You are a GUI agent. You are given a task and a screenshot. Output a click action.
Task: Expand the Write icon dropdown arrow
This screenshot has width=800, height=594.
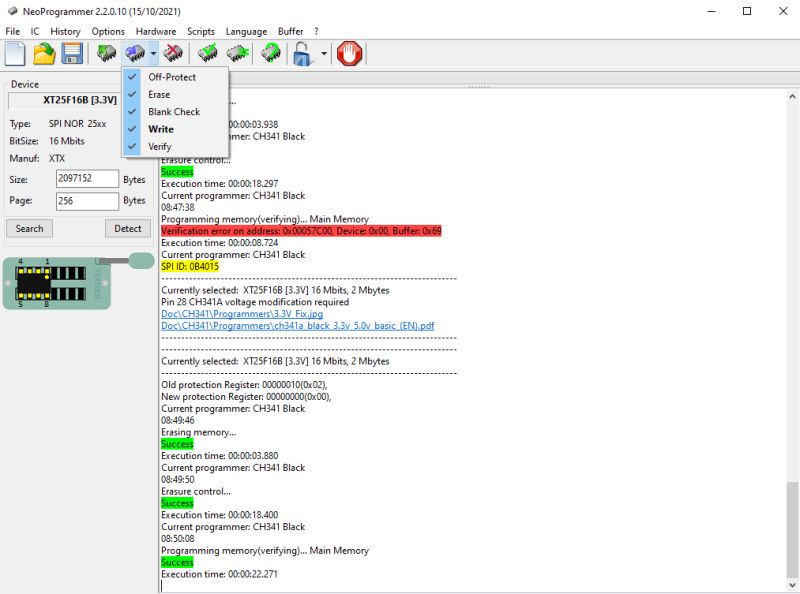pos(152,54)
